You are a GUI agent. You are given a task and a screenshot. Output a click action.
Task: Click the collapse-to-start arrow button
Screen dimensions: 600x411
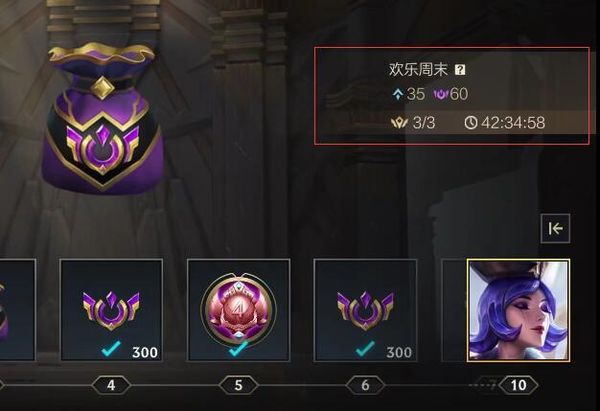pos(555,228)
